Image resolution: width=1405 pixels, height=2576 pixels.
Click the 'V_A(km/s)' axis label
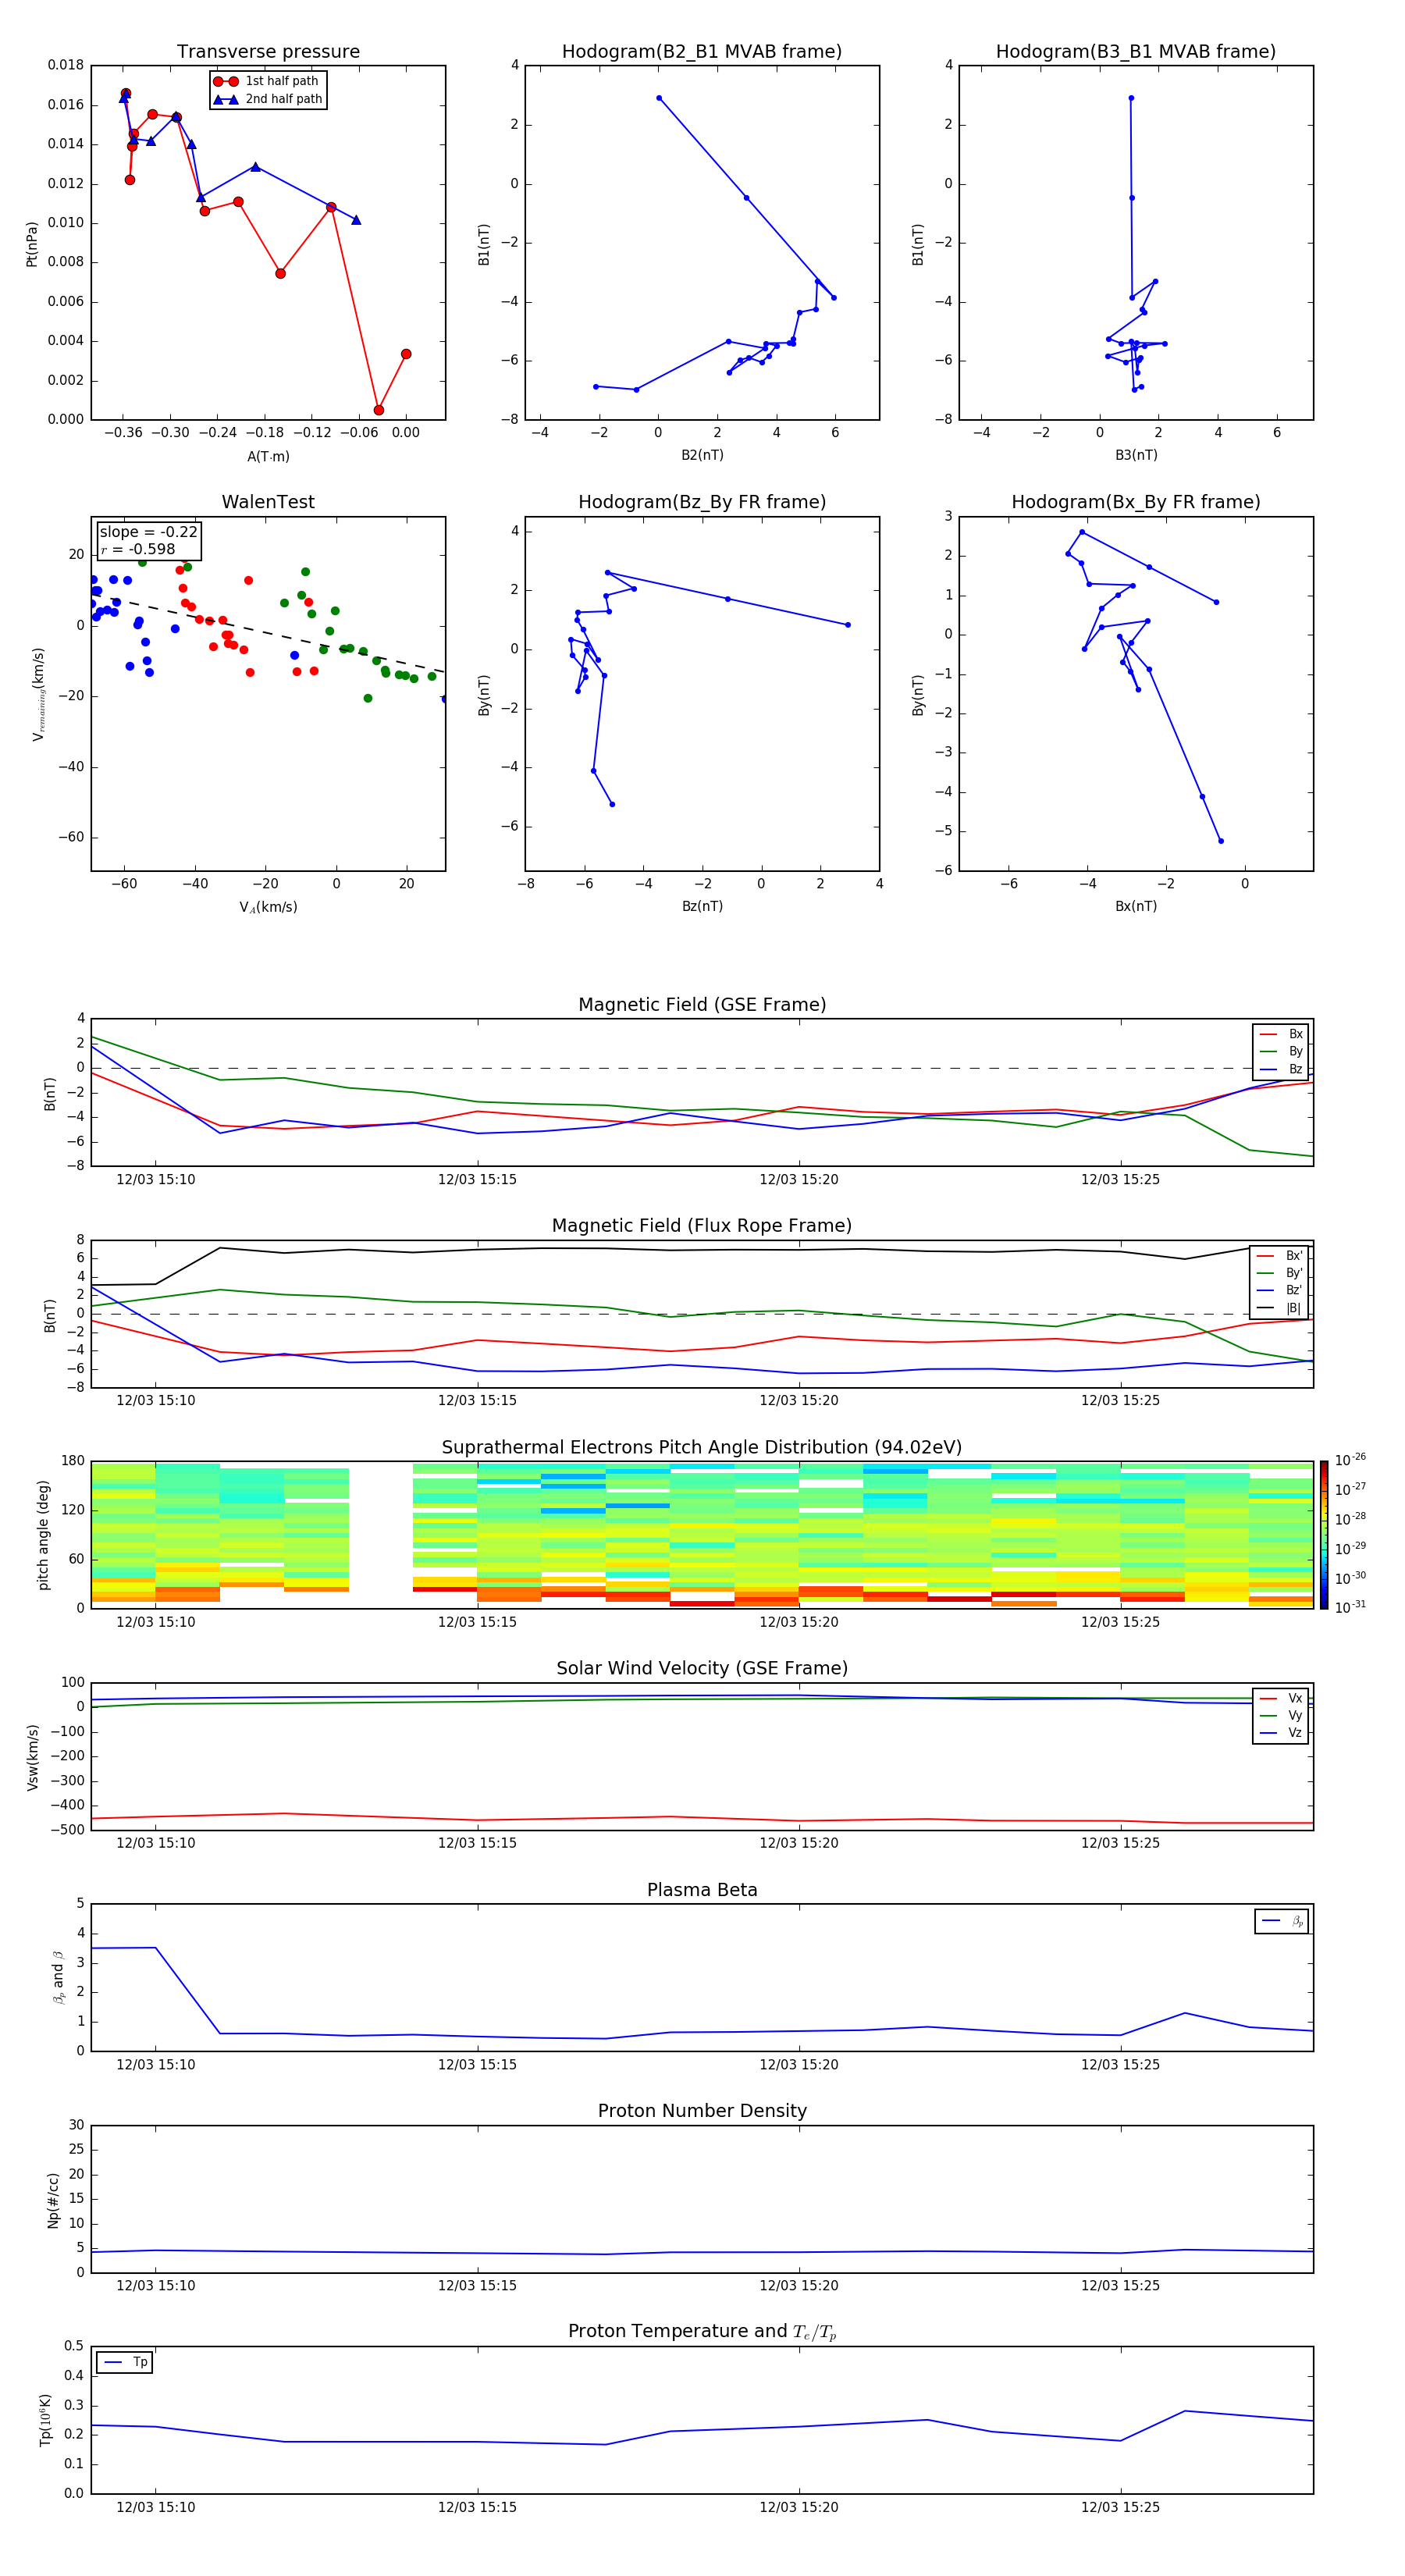[x=268, y=907]
